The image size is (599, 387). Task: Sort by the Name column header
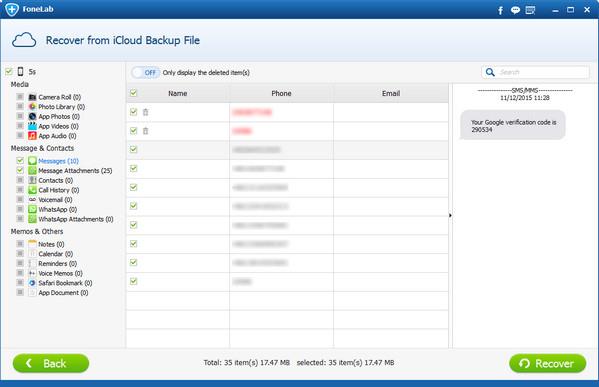[x=178, y=93]
